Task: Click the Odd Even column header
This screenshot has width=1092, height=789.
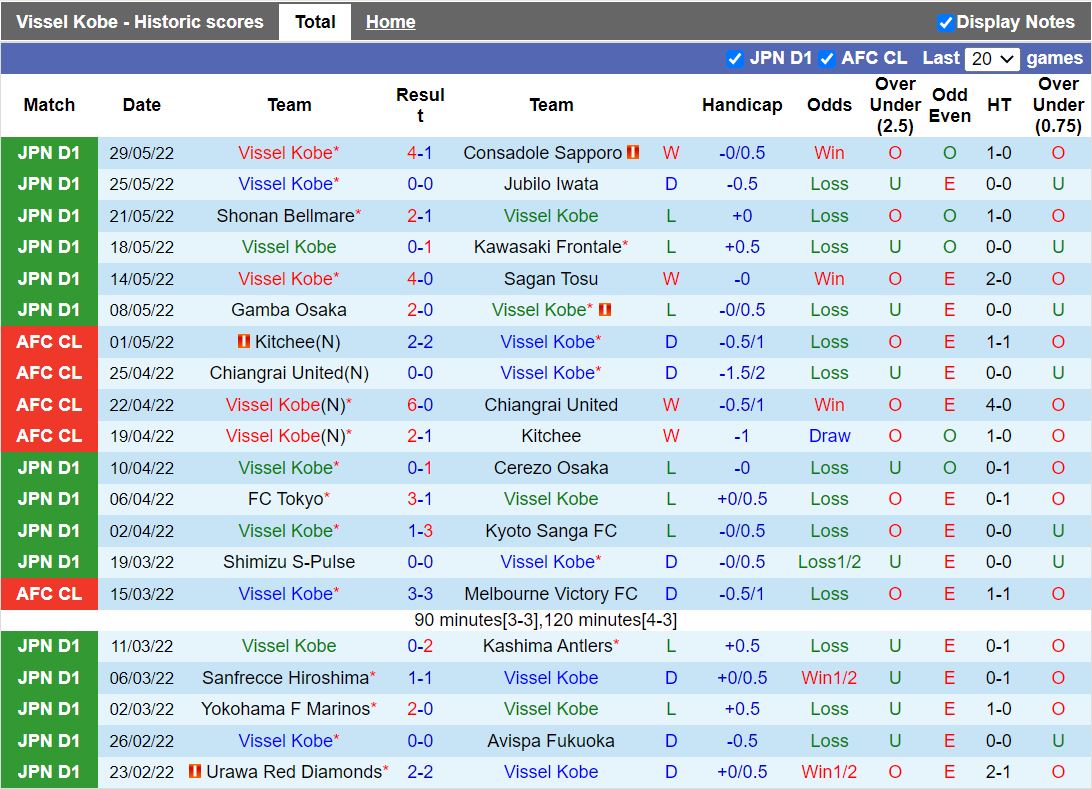Action: click(x=949, y=105)
